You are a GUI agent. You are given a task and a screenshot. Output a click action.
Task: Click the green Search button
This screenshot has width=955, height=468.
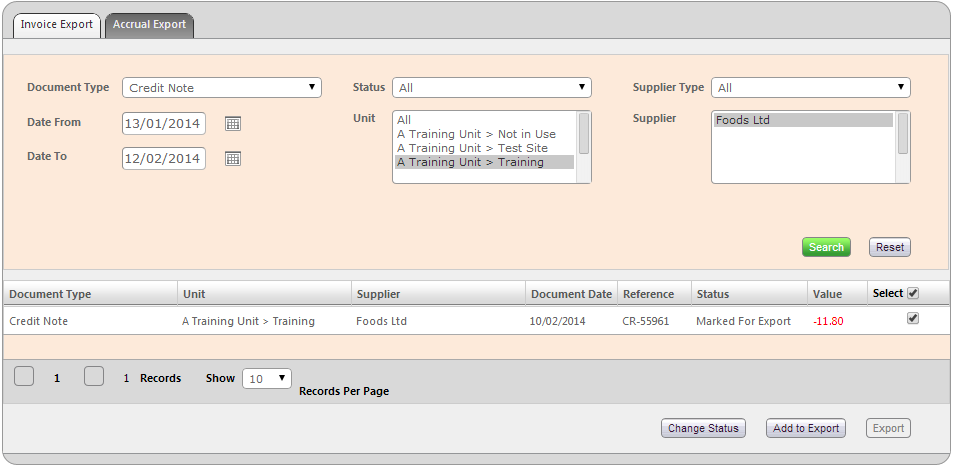(x=826, y=247)
